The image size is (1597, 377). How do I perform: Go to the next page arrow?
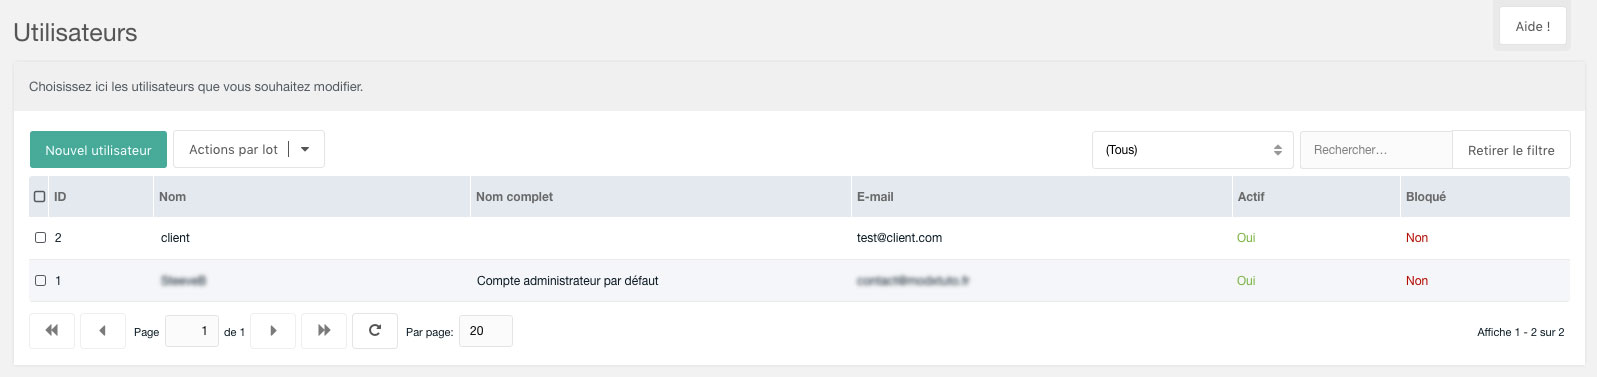[x=273, y=331]
